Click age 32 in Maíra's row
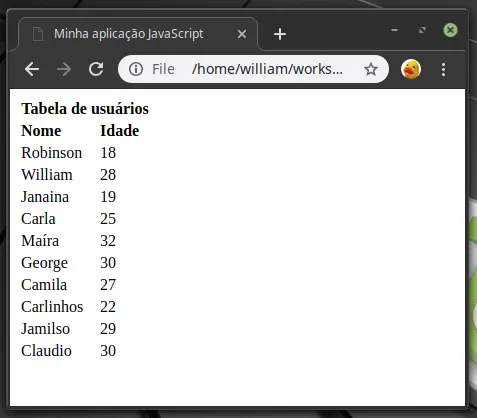This screenshot has width=477, height=418. pyautogui.click(x=108, y=241)
